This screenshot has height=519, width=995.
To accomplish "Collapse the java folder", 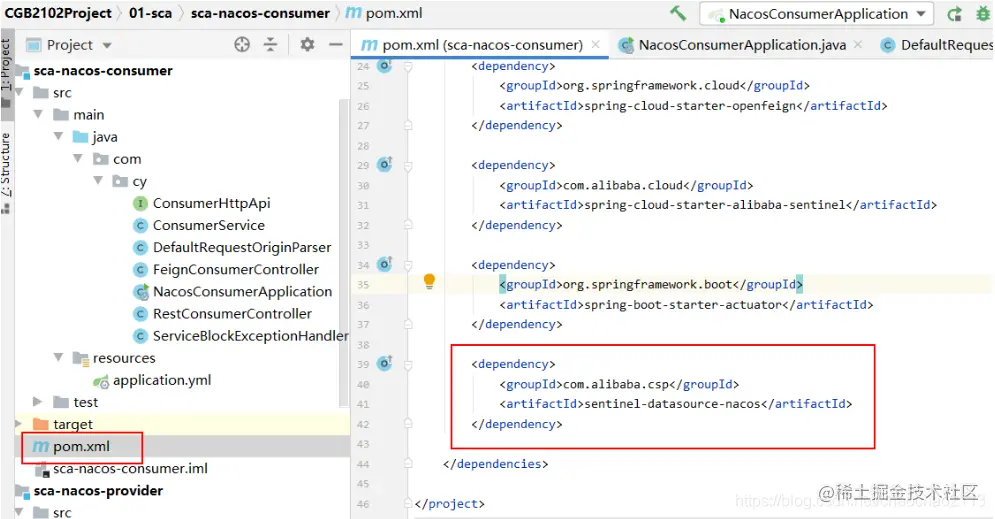I will click(x=58, y=137).
